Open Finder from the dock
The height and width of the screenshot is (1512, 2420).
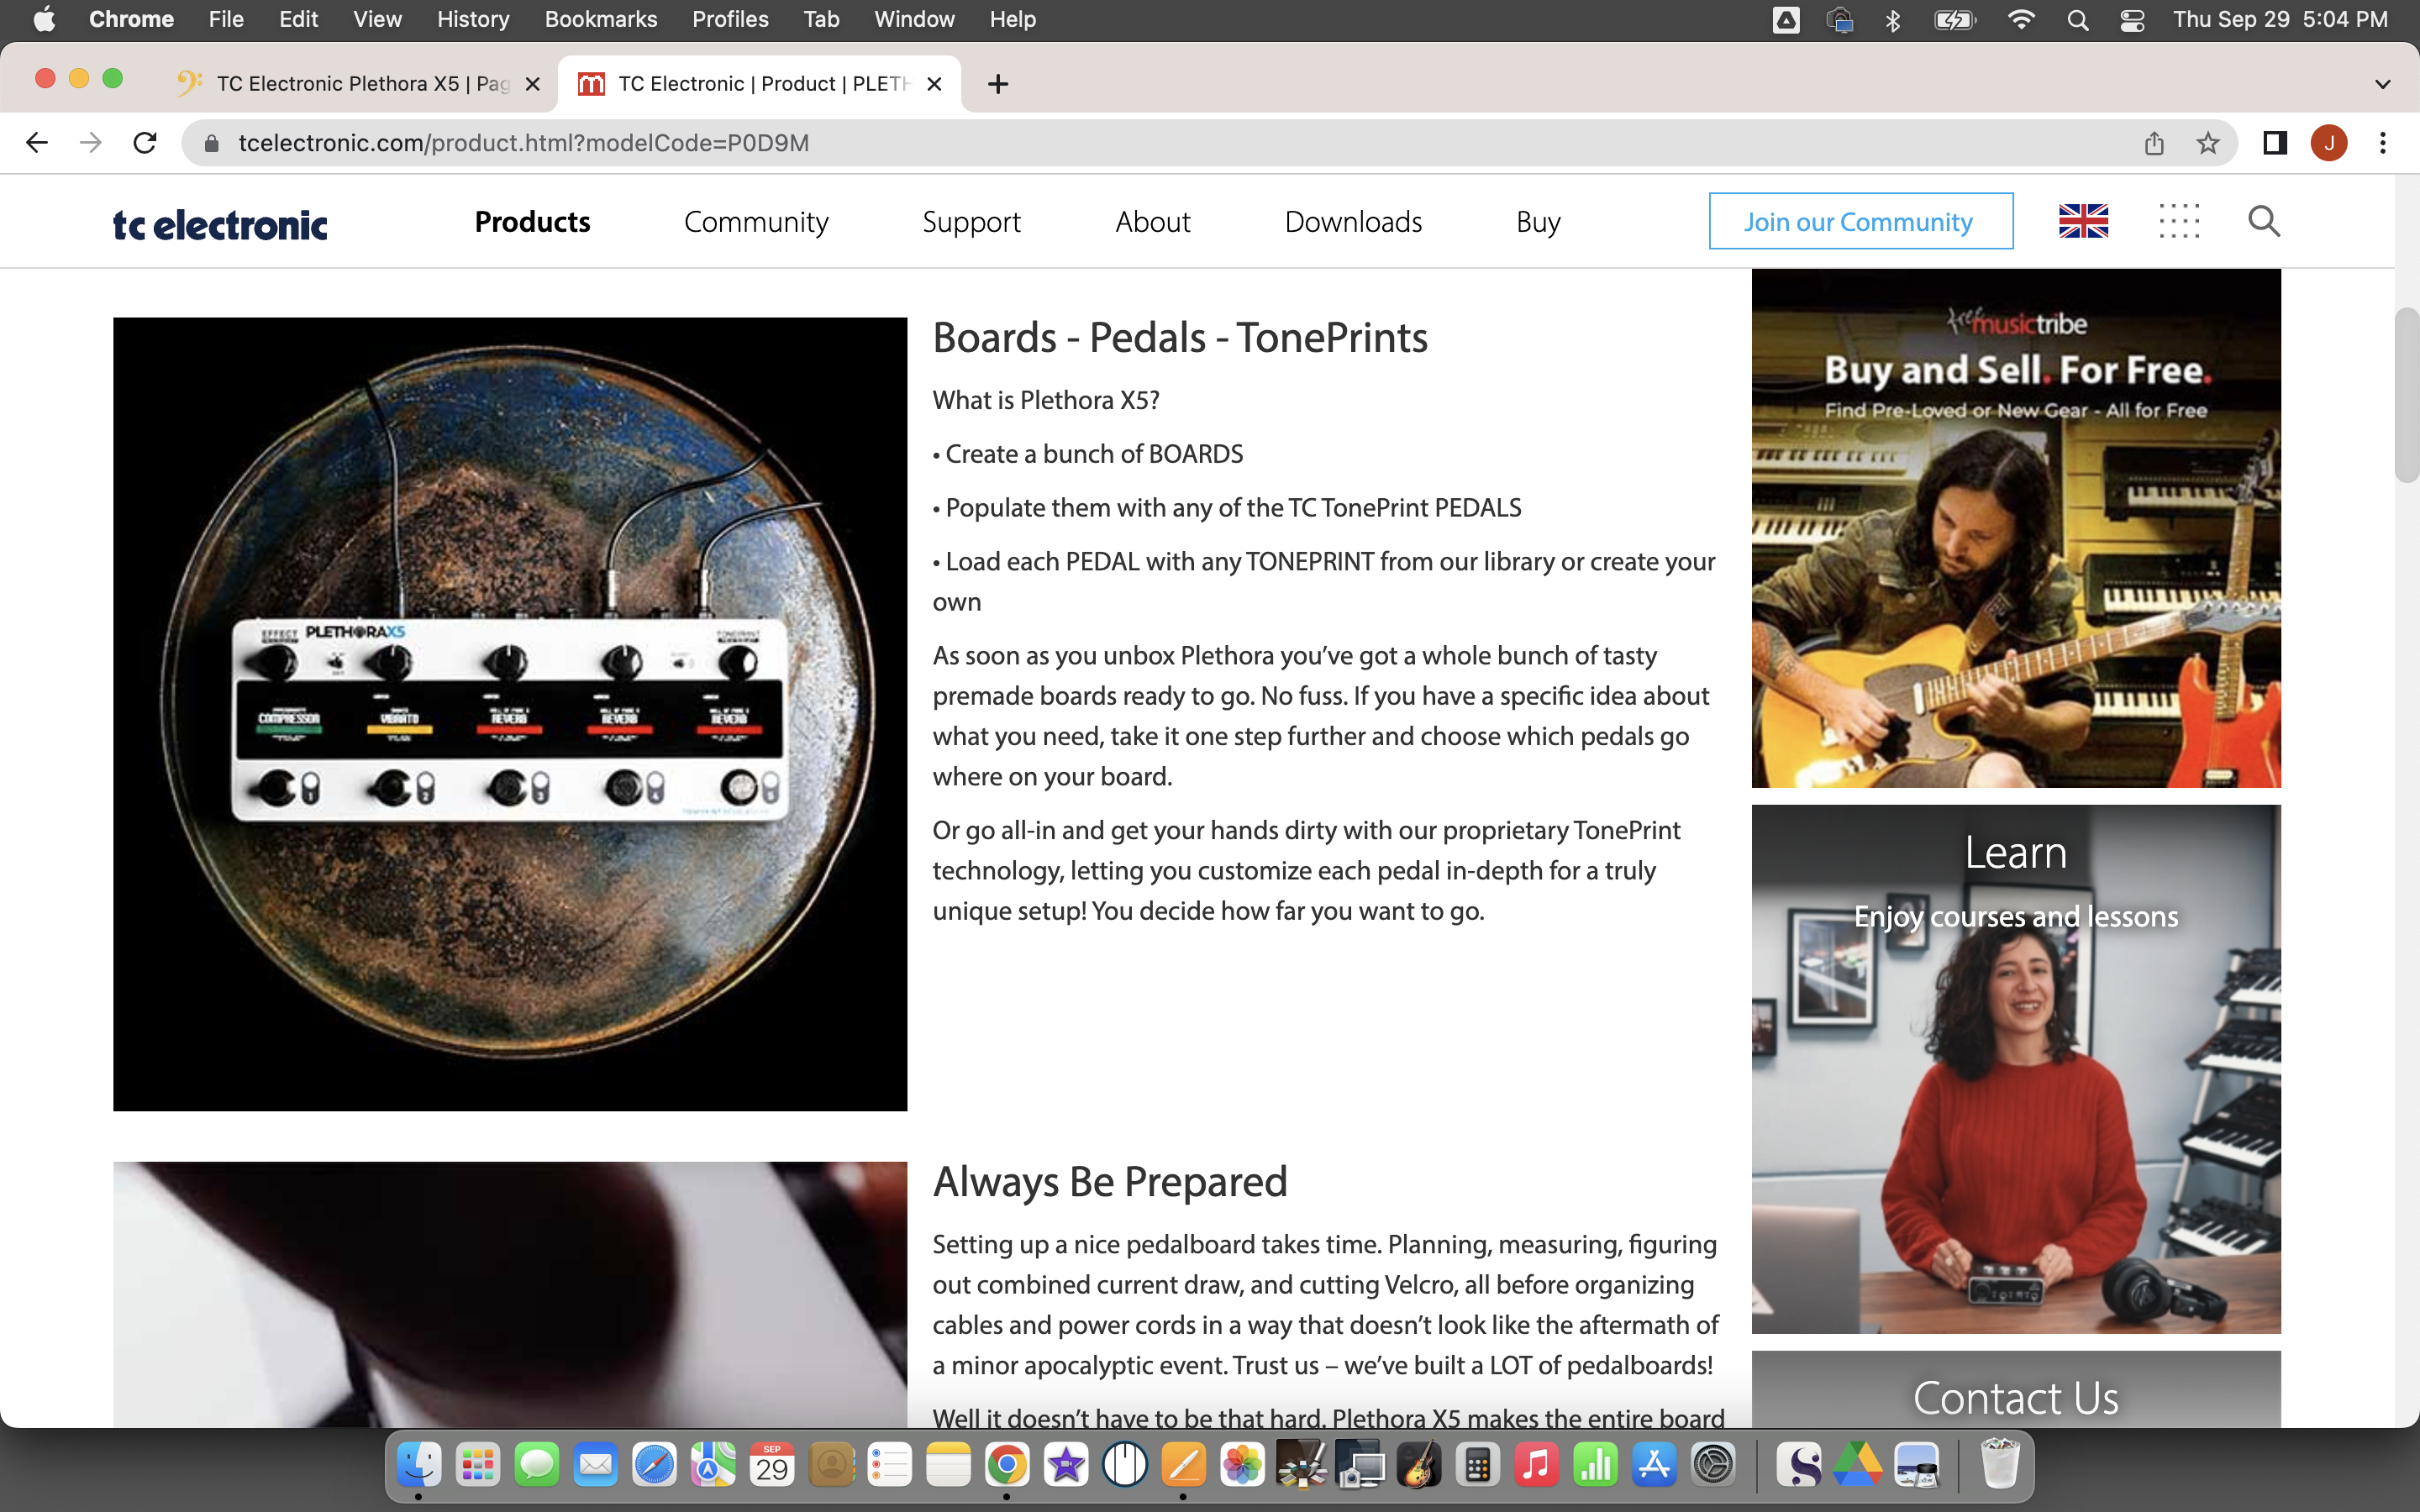(418, 1465)
